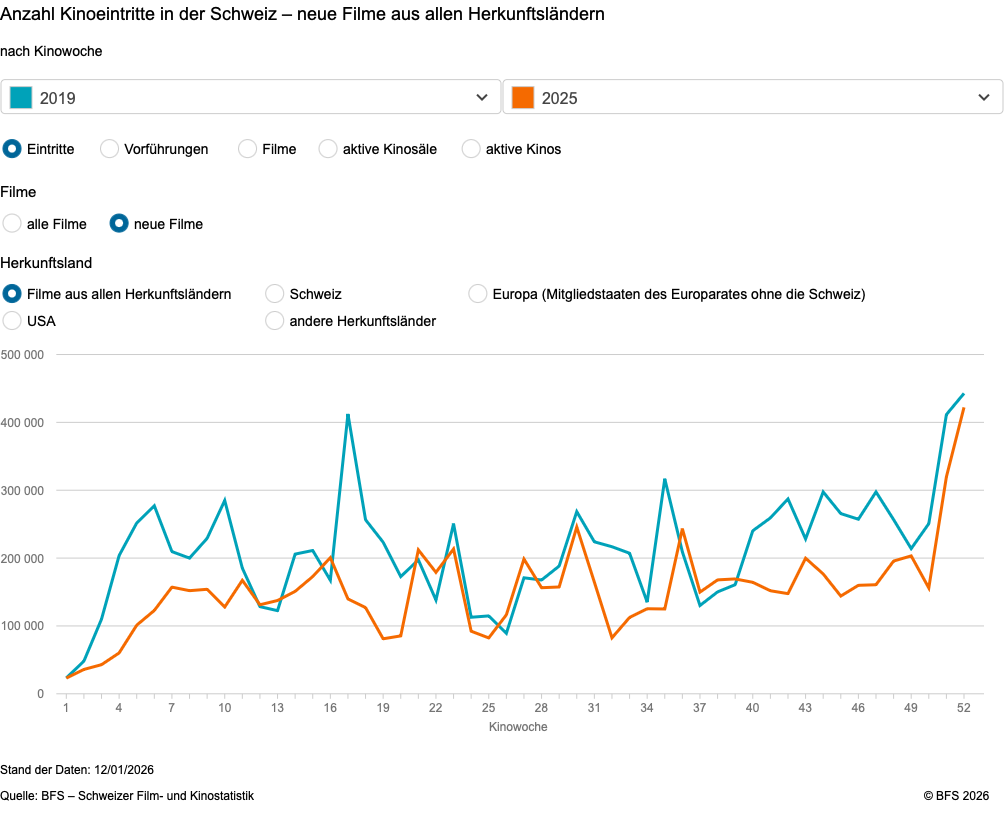Click the teal 2019 peak at week 17
The height and width of the screenshot is (813, 1004).
pos(348,414)
